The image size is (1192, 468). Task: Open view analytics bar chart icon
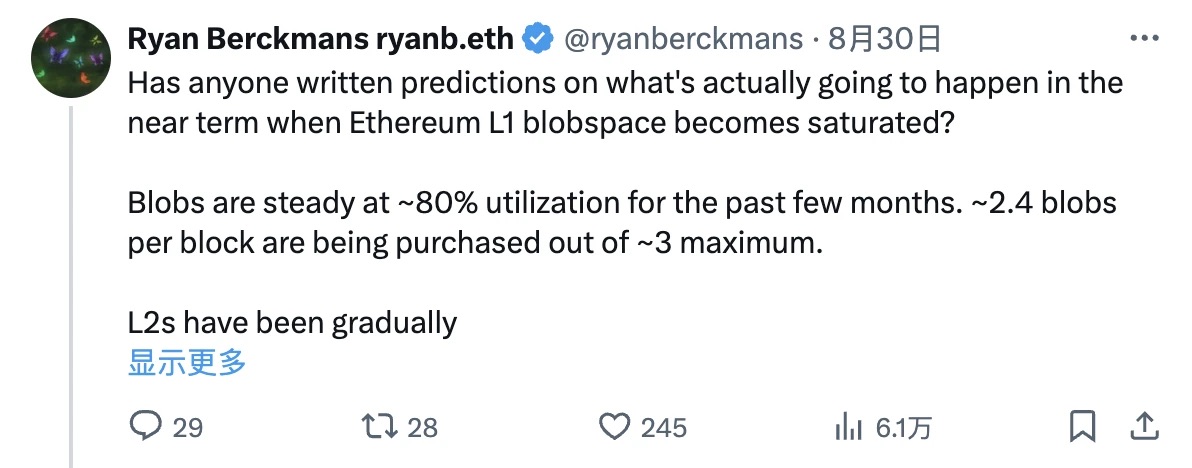pyautogui.click(x=848, y=427)
